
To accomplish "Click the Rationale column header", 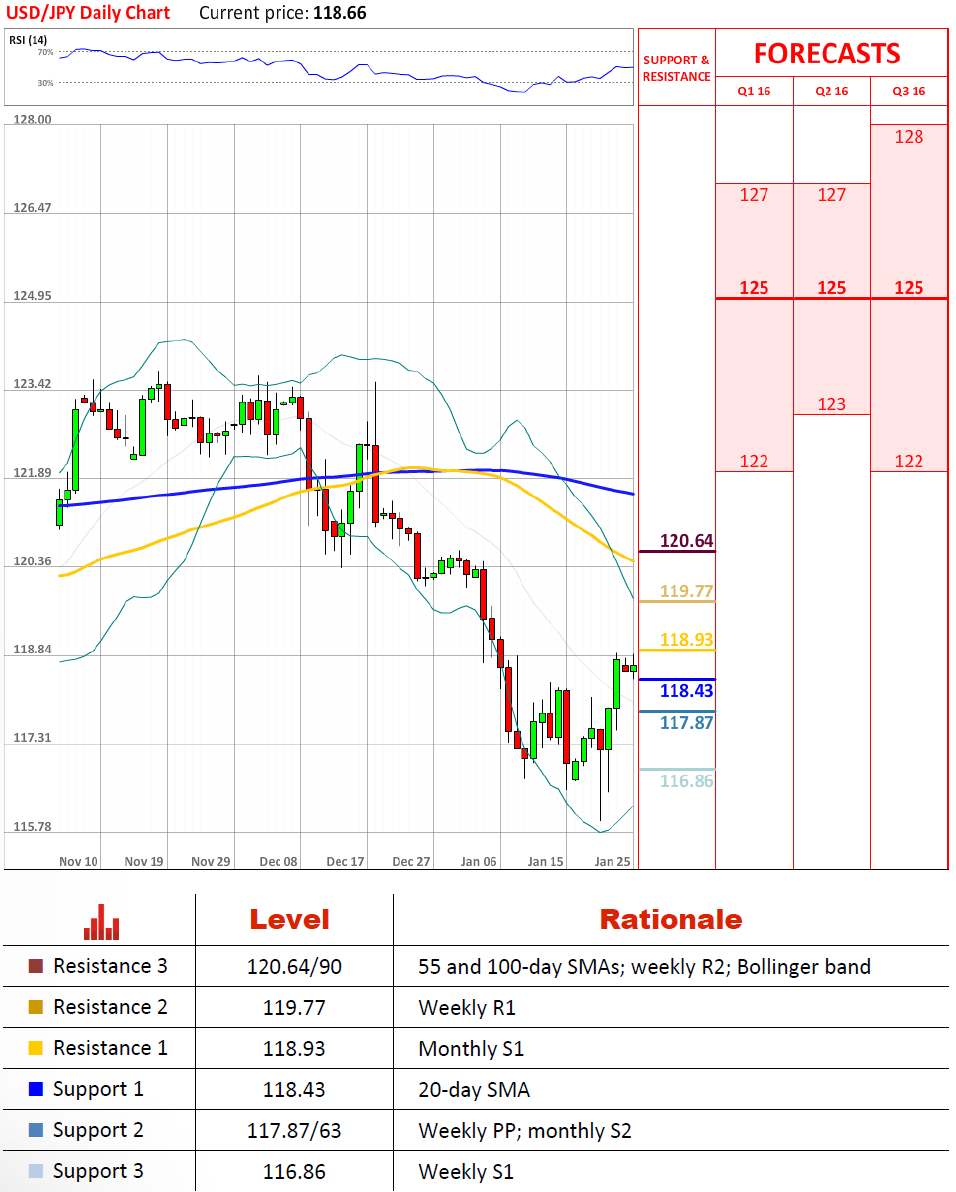I will pyautogui.click(x=671, y=920).
